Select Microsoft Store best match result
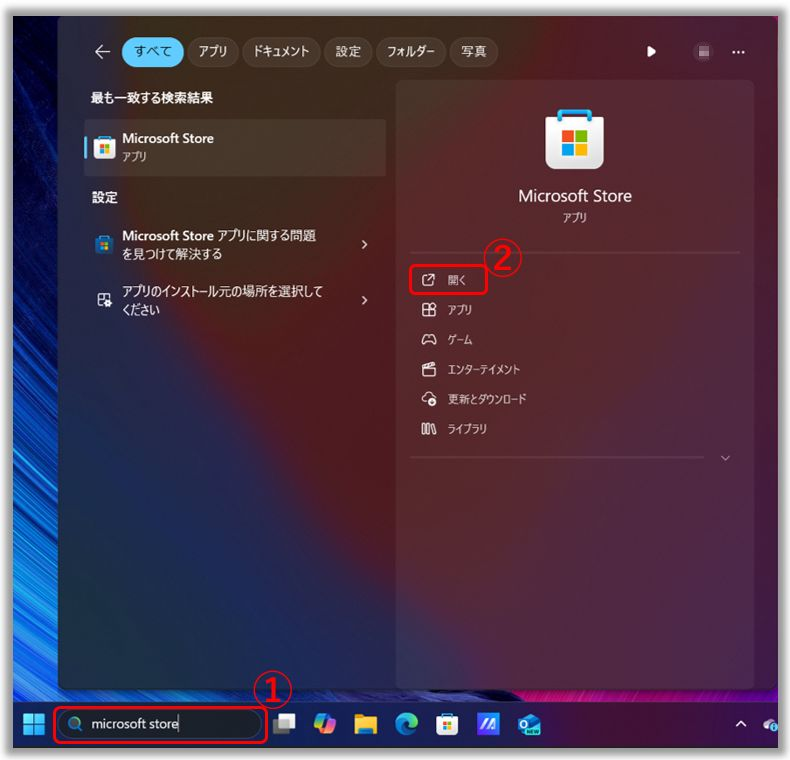The image size is (790, 760). click(x=235, y=147)
